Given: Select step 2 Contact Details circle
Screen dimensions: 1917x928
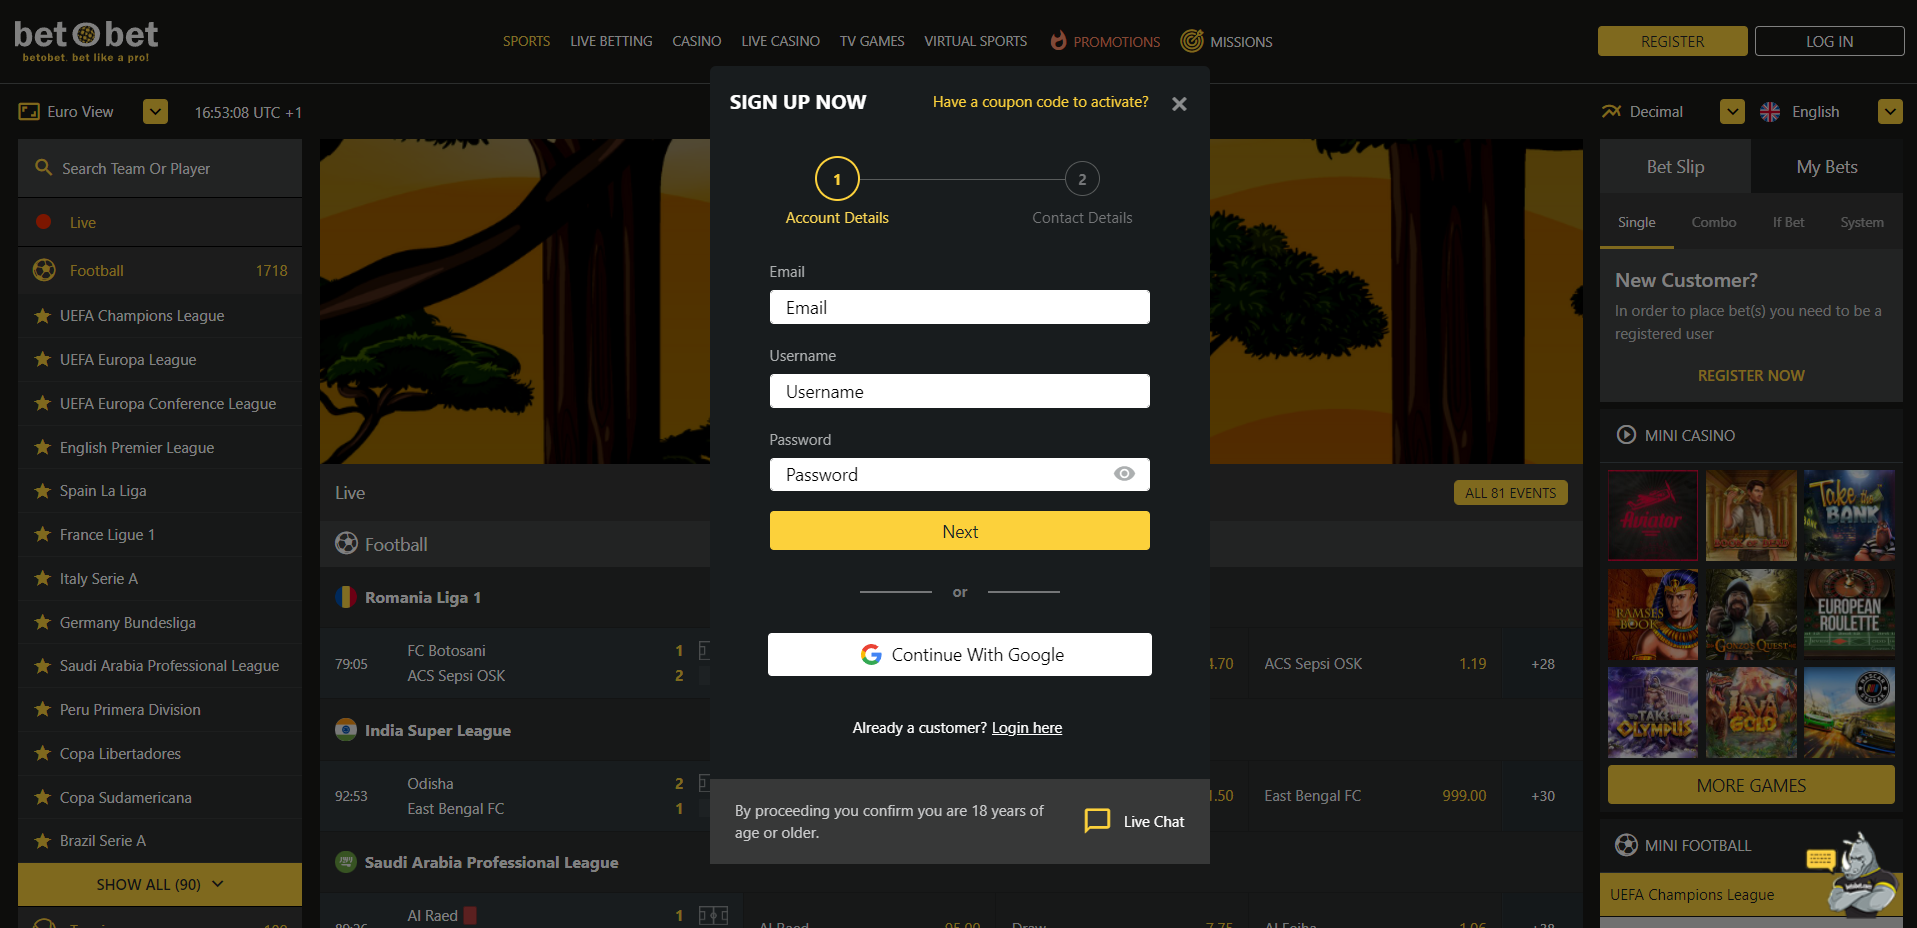Looking at the screenshot, I should click(1082, 179).
